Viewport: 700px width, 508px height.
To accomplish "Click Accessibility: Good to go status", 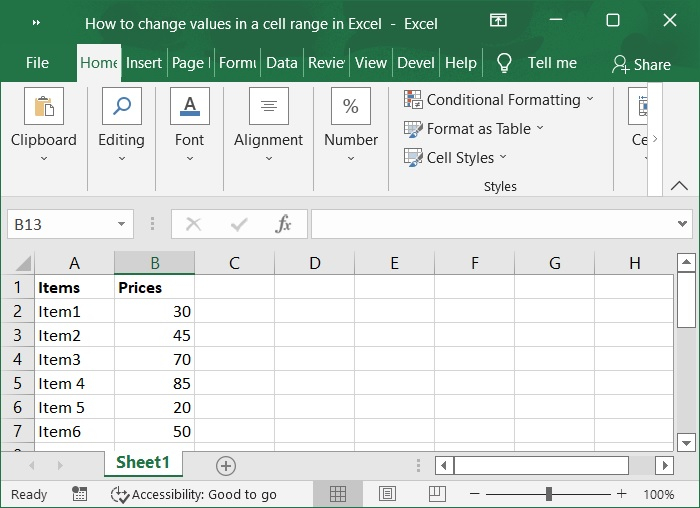I will 194,494.
